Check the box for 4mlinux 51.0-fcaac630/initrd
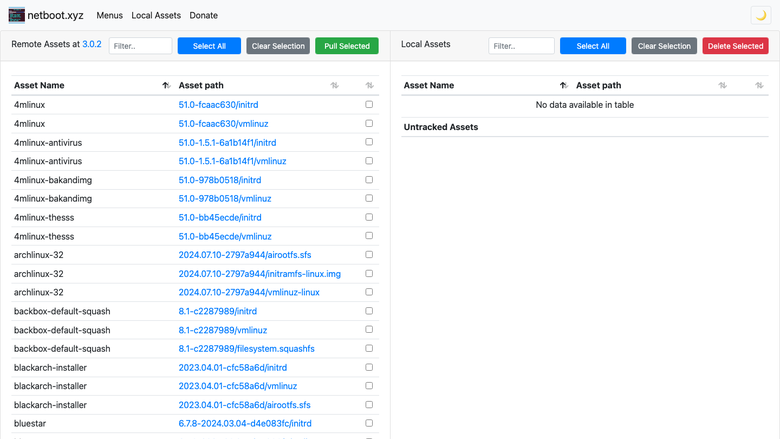 pyautogui.click(x=369, y=104)
